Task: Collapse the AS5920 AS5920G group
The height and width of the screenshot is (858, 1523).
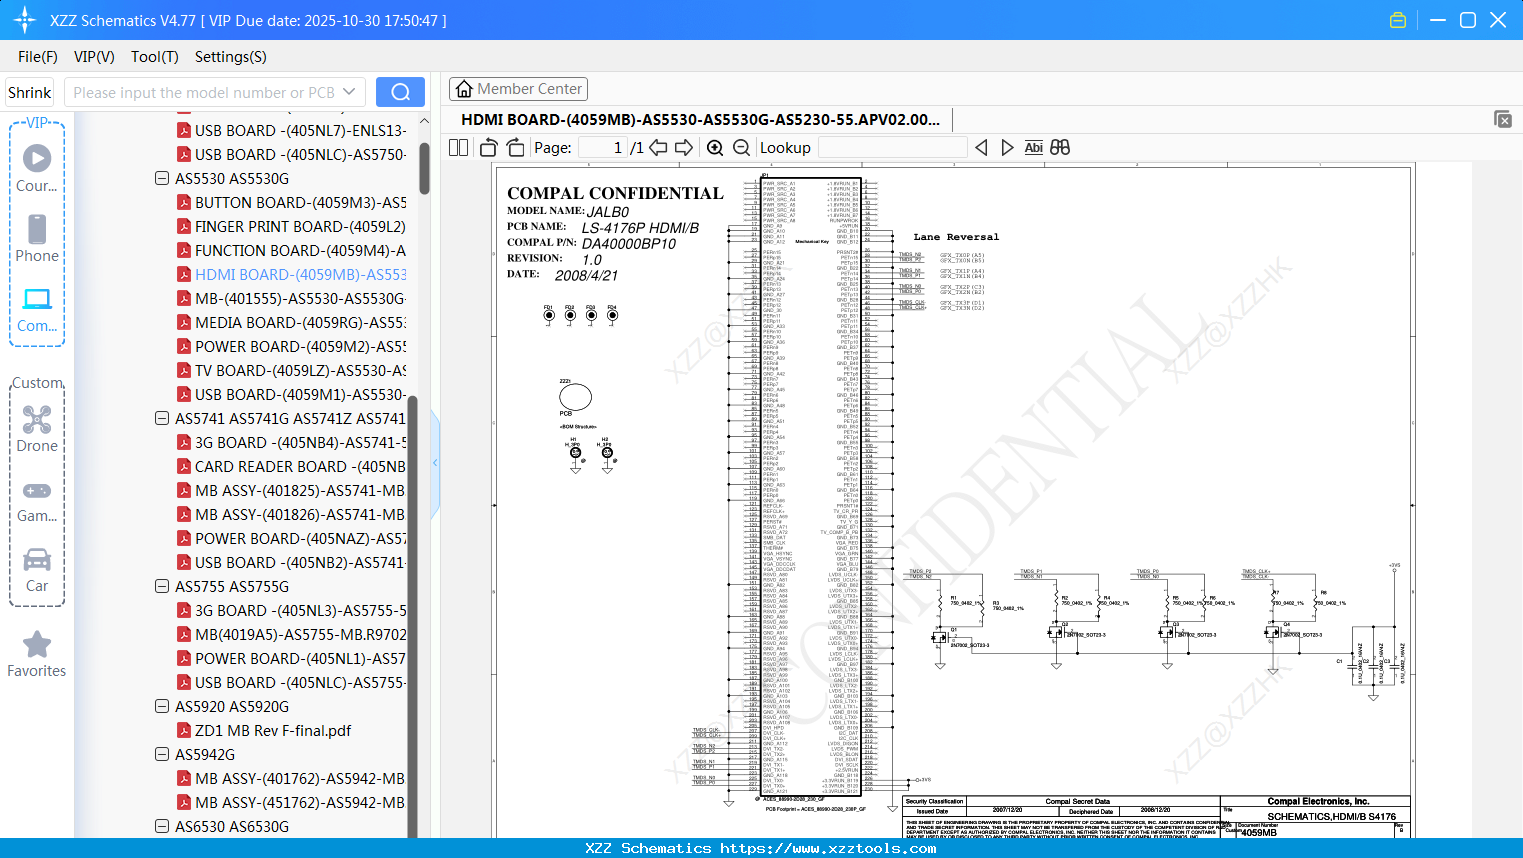Action: click(162, 706)
